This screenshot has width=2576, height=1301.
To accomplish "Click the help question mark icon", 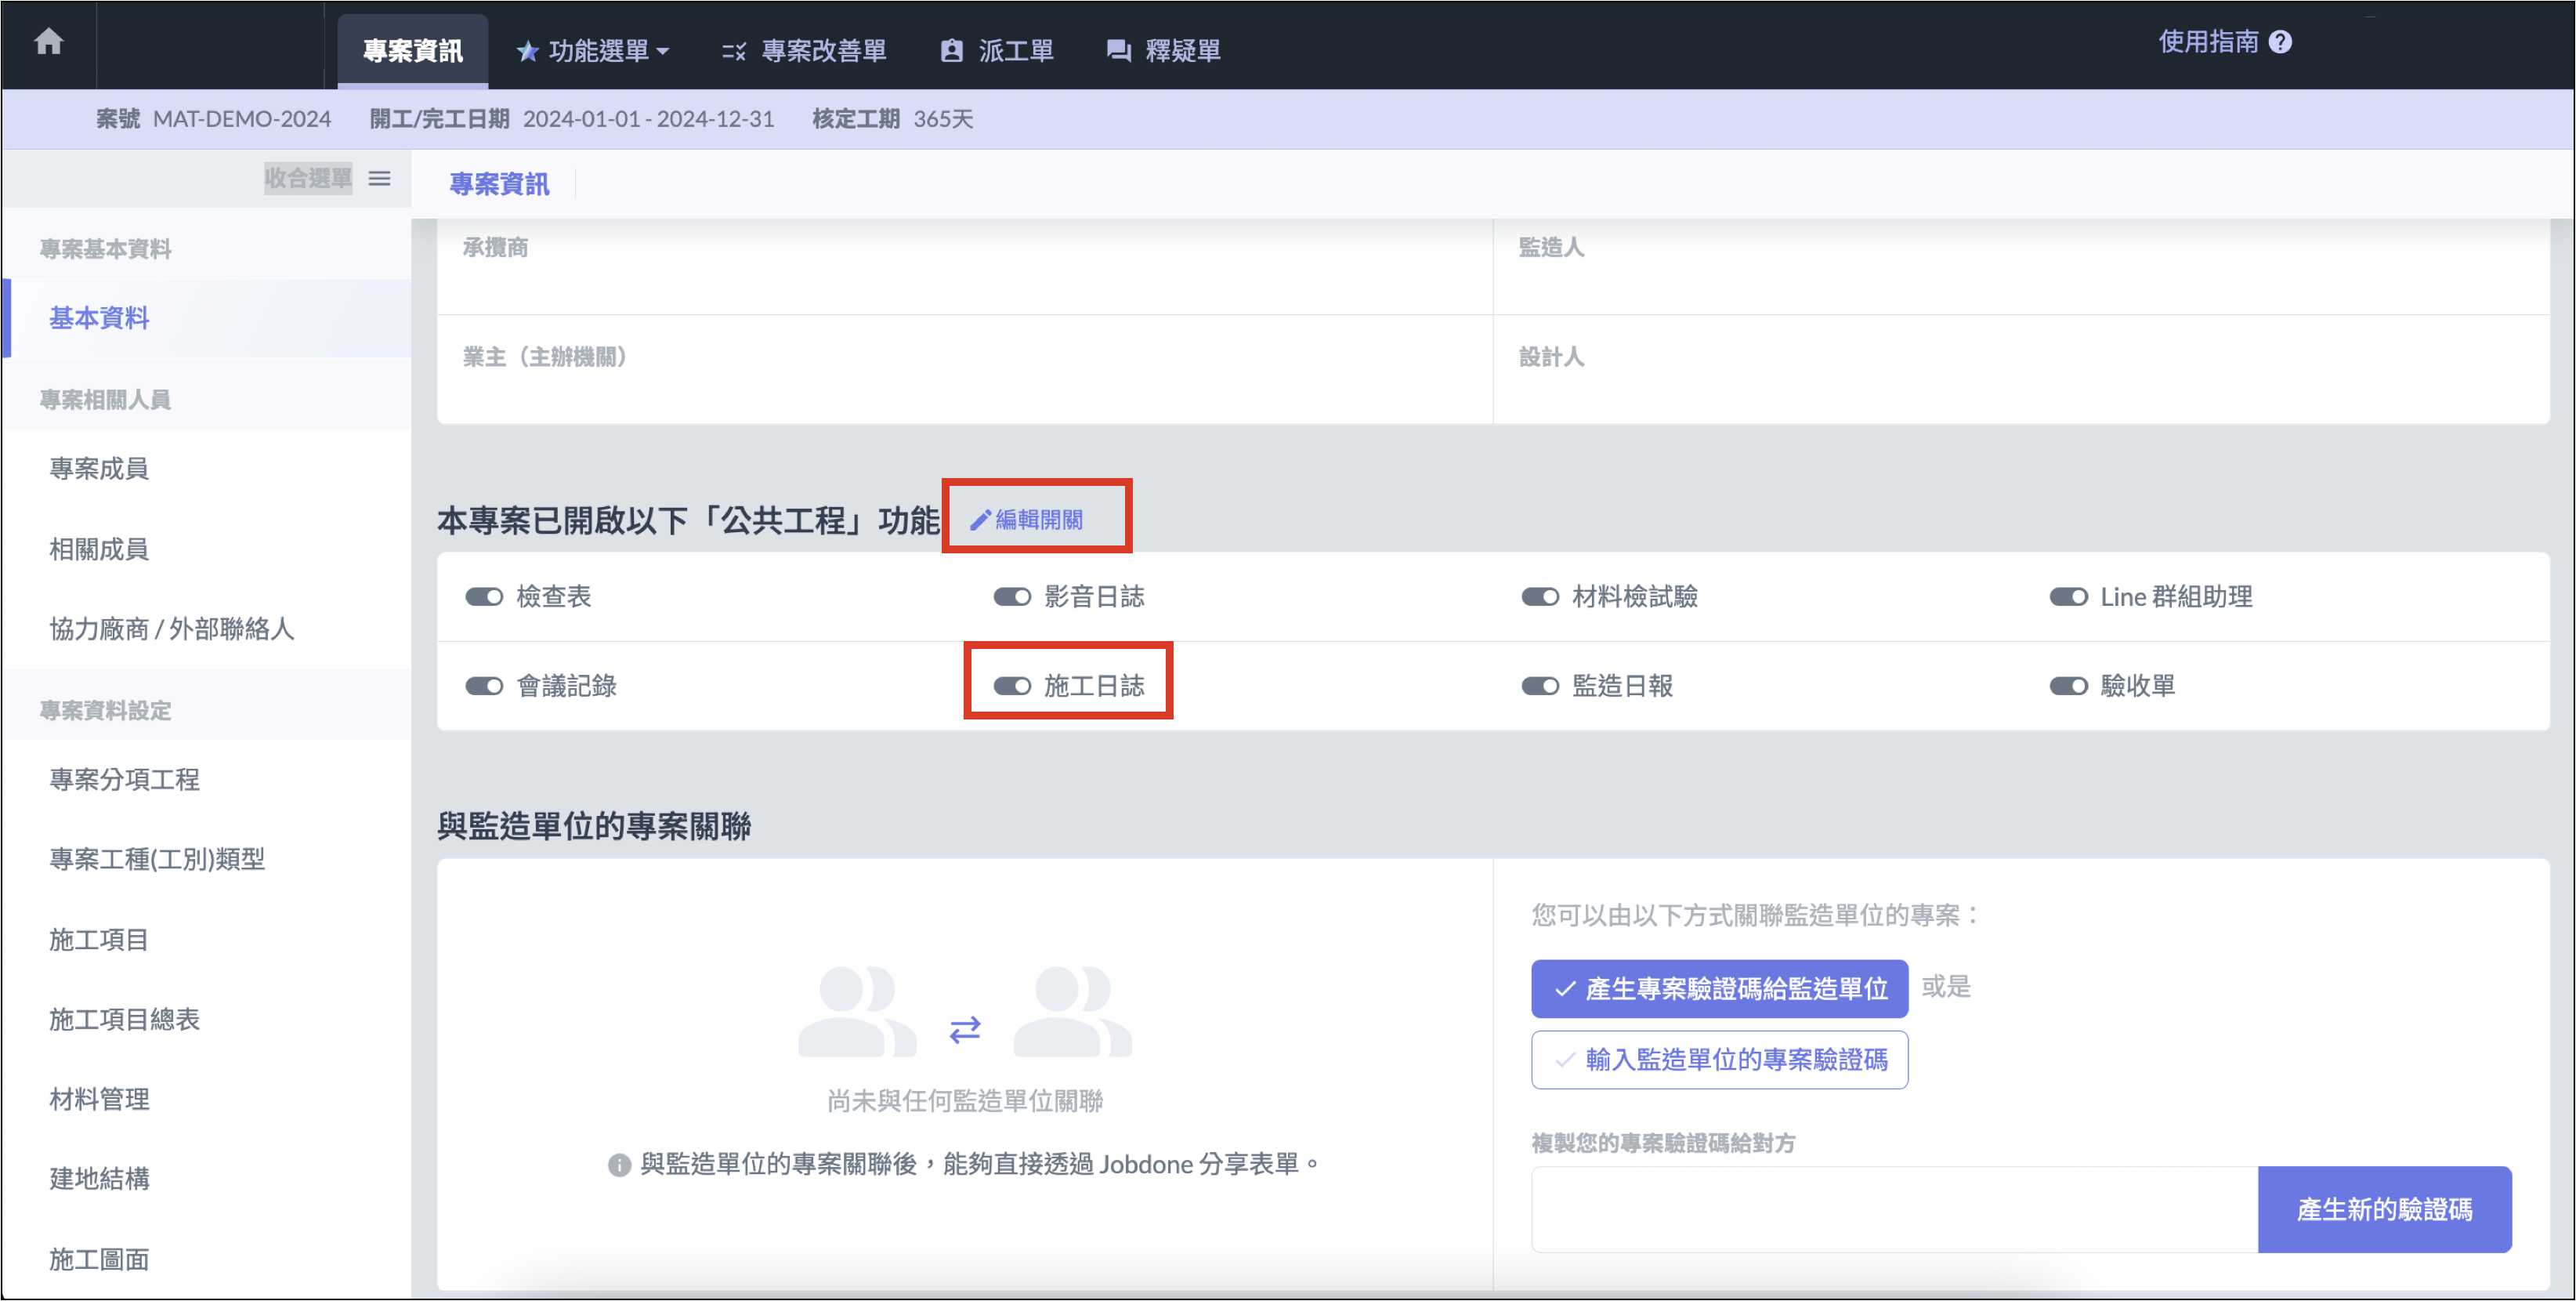I will coord(2280,42).
